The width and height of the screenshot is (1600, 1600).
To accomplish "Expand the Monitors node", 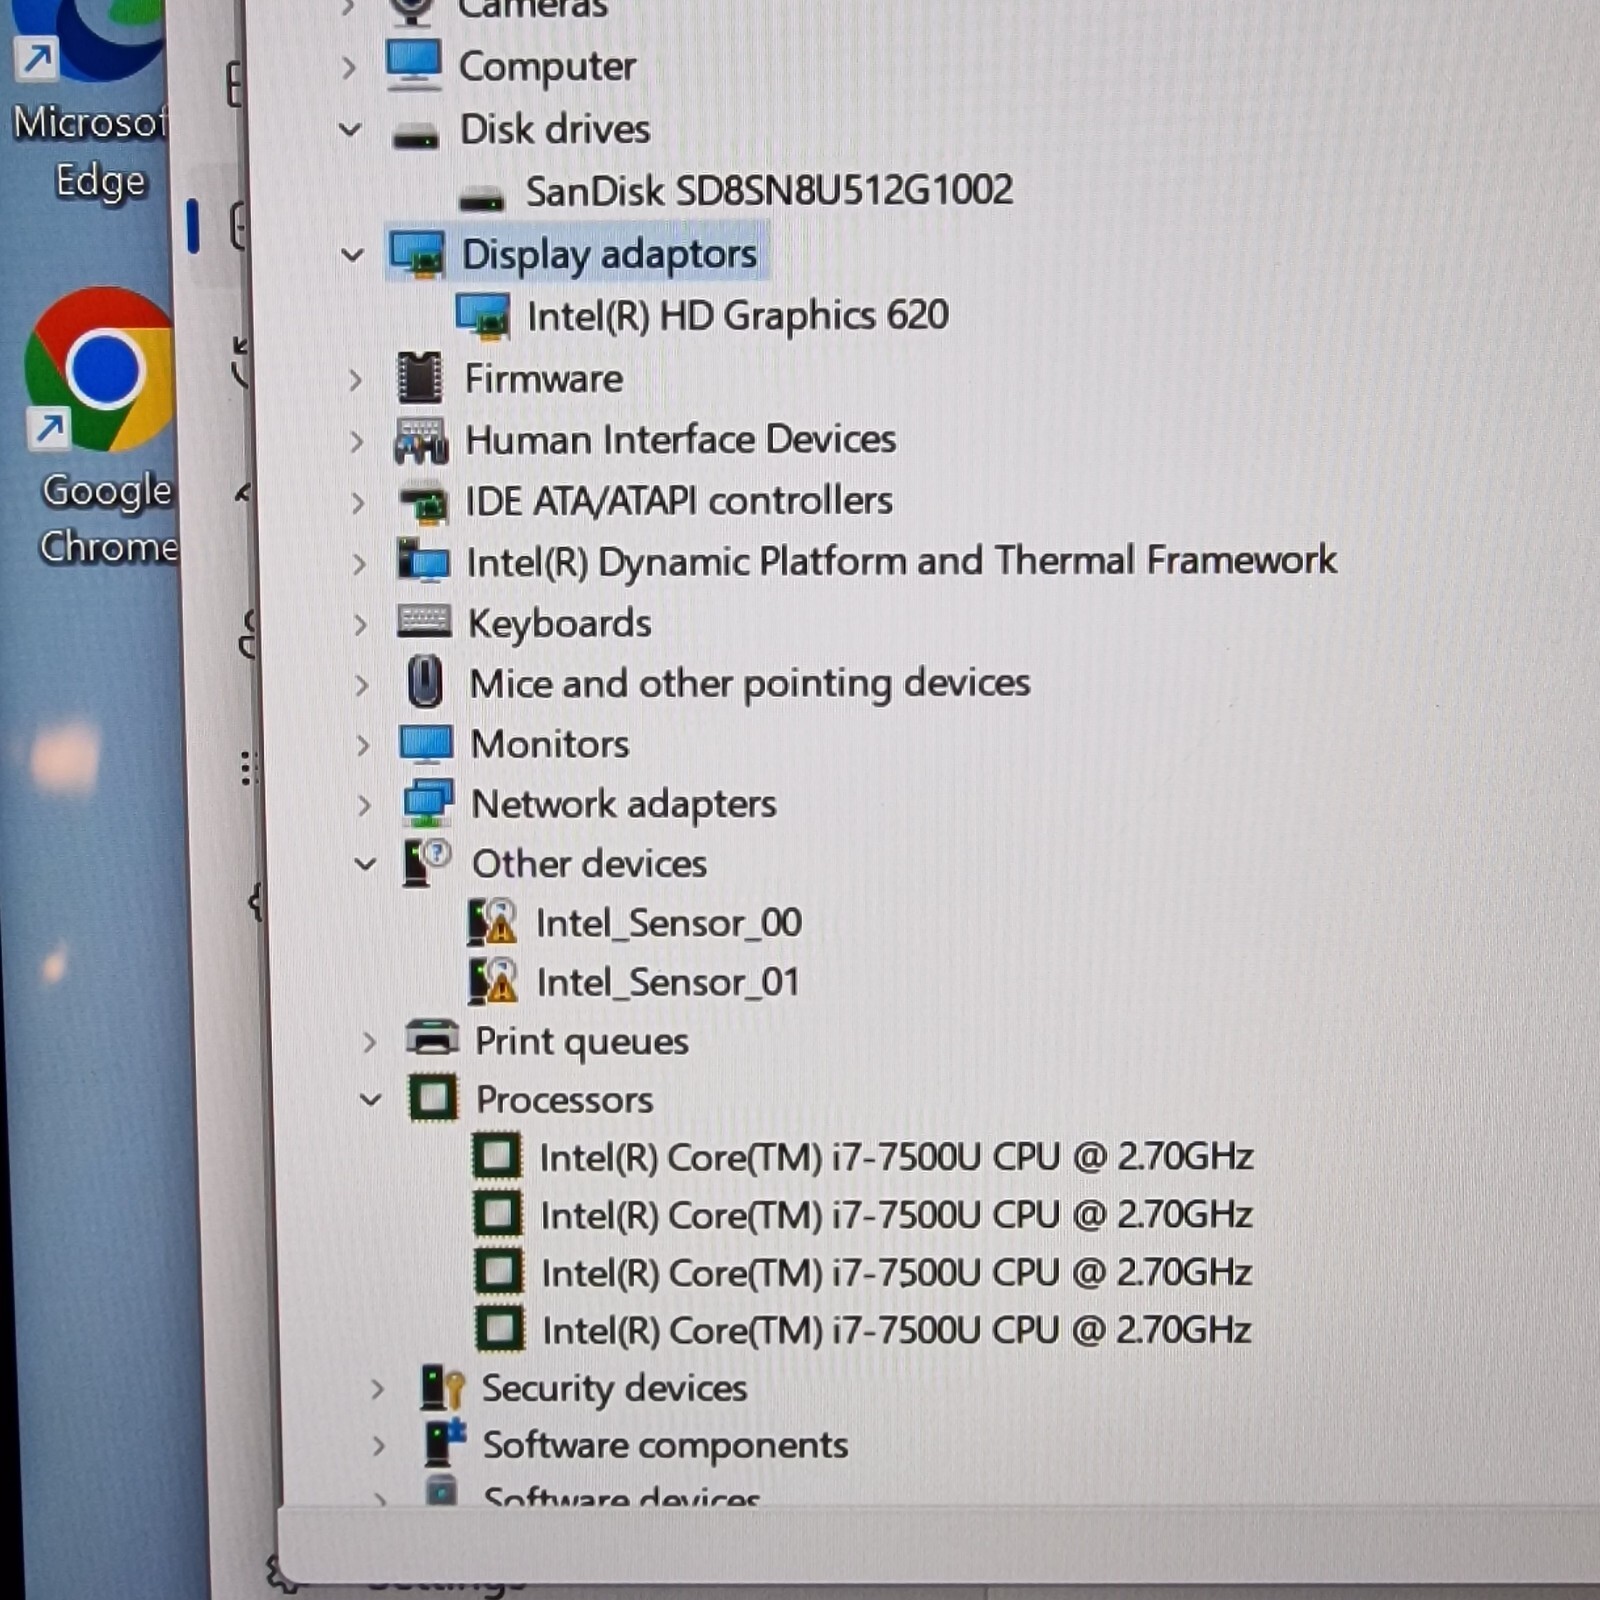I will point(363,745).
